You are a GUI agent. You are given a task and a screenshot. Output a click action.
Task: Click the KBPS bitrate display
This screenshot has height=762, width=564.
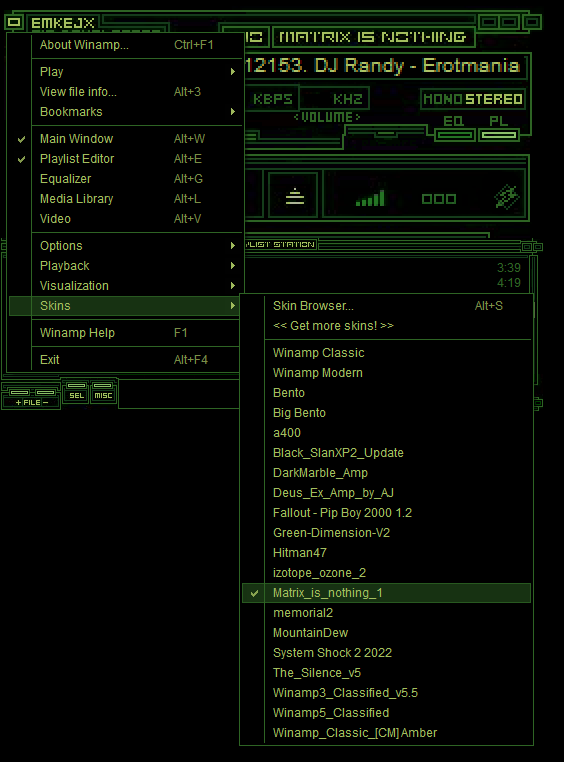pyautogui.click(x=272, y=99)
